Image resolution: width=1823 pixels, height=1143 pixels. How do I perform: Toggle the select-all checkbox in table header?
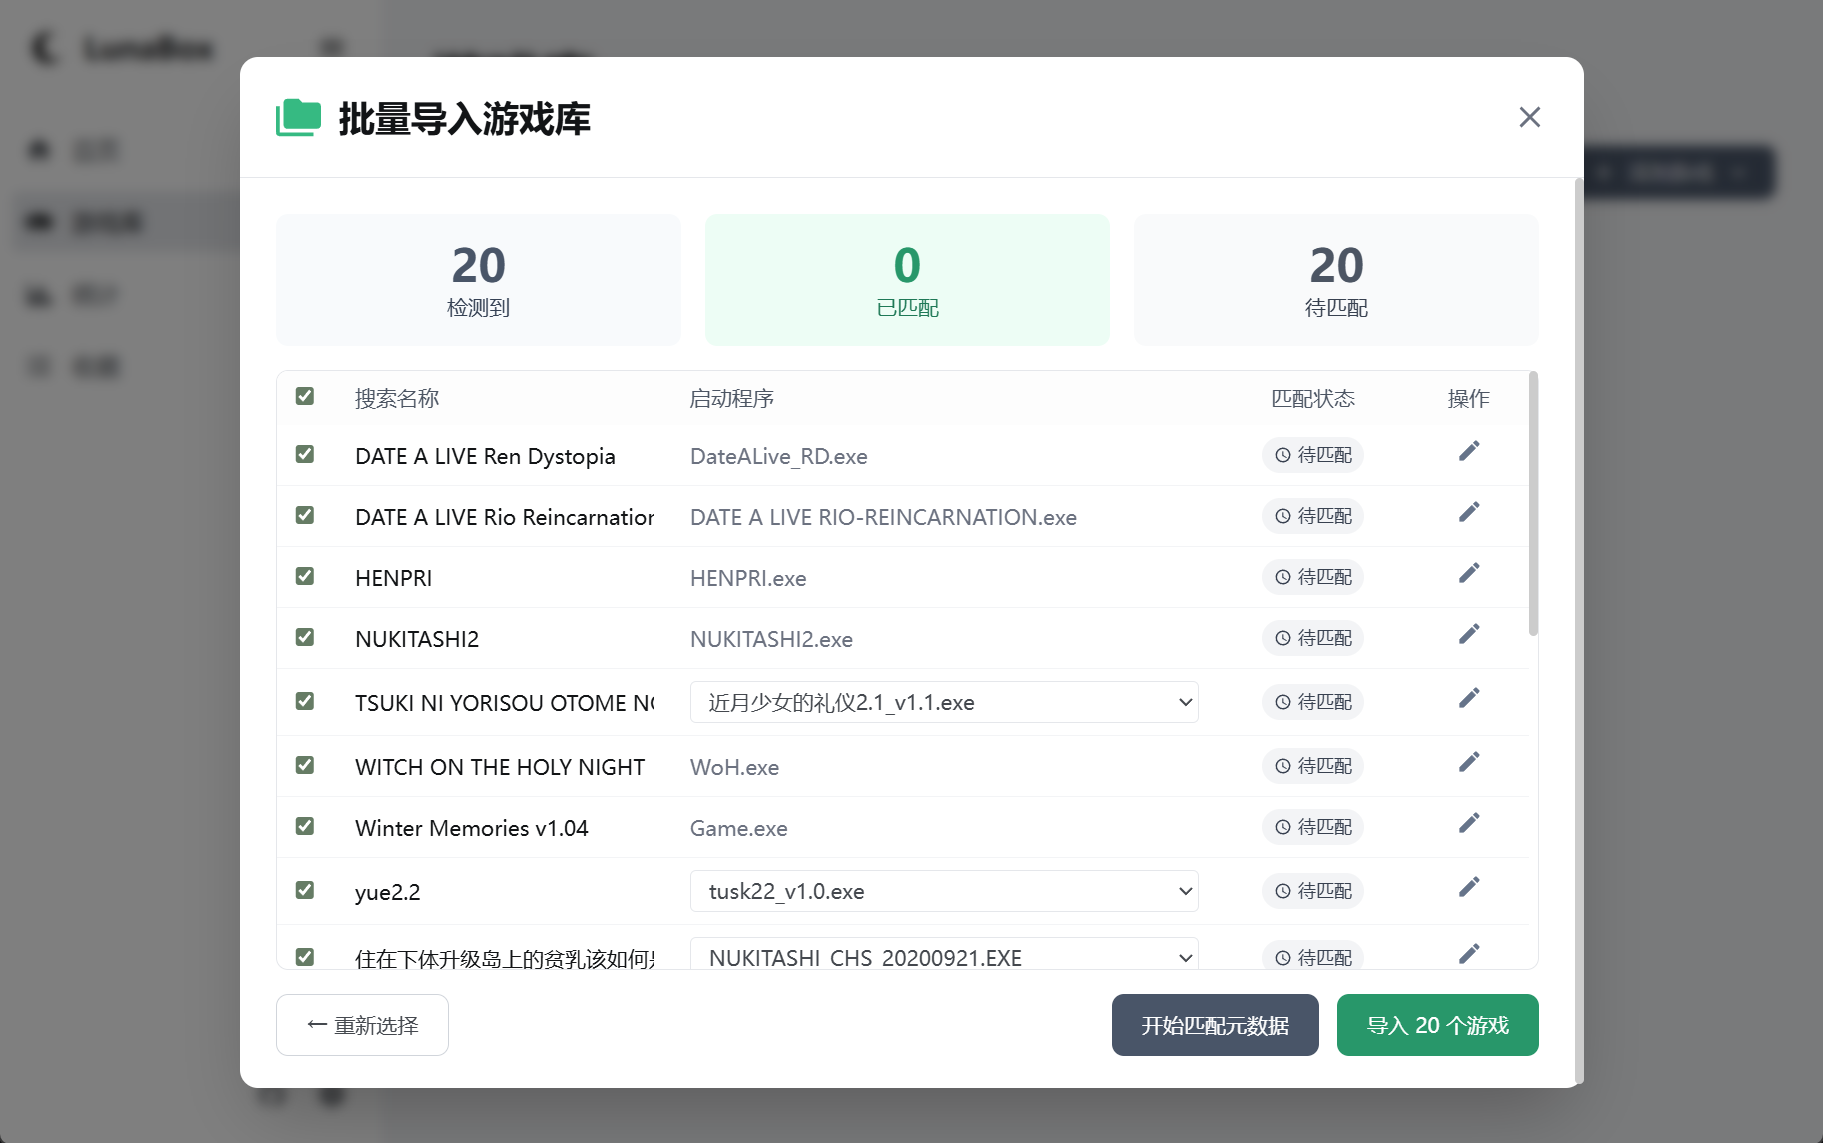coord(305,397)
